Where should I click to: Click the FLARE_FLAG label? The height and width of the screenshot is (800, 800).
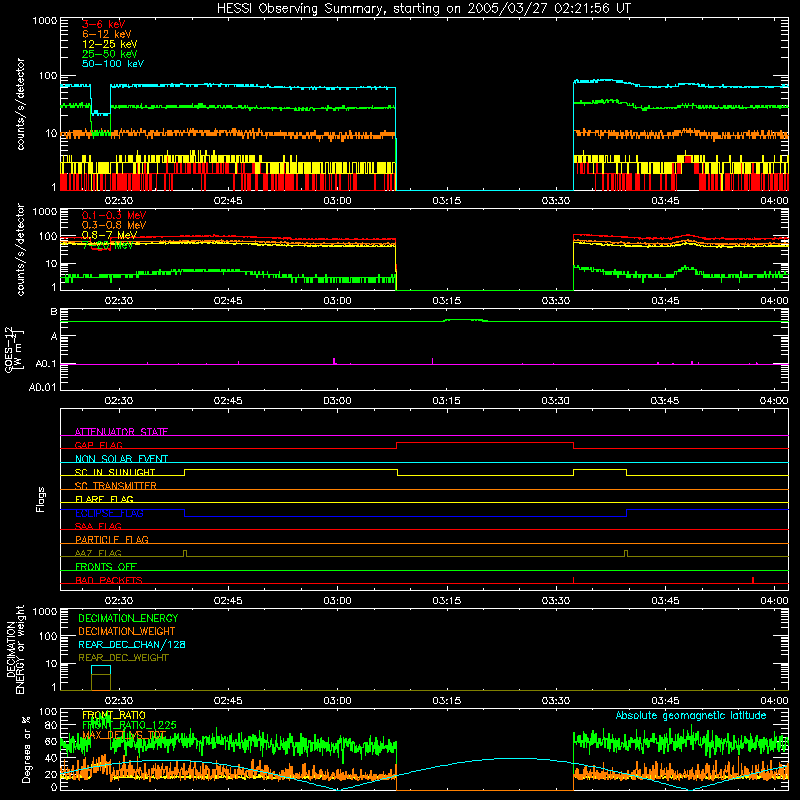[x=104, y=499]
